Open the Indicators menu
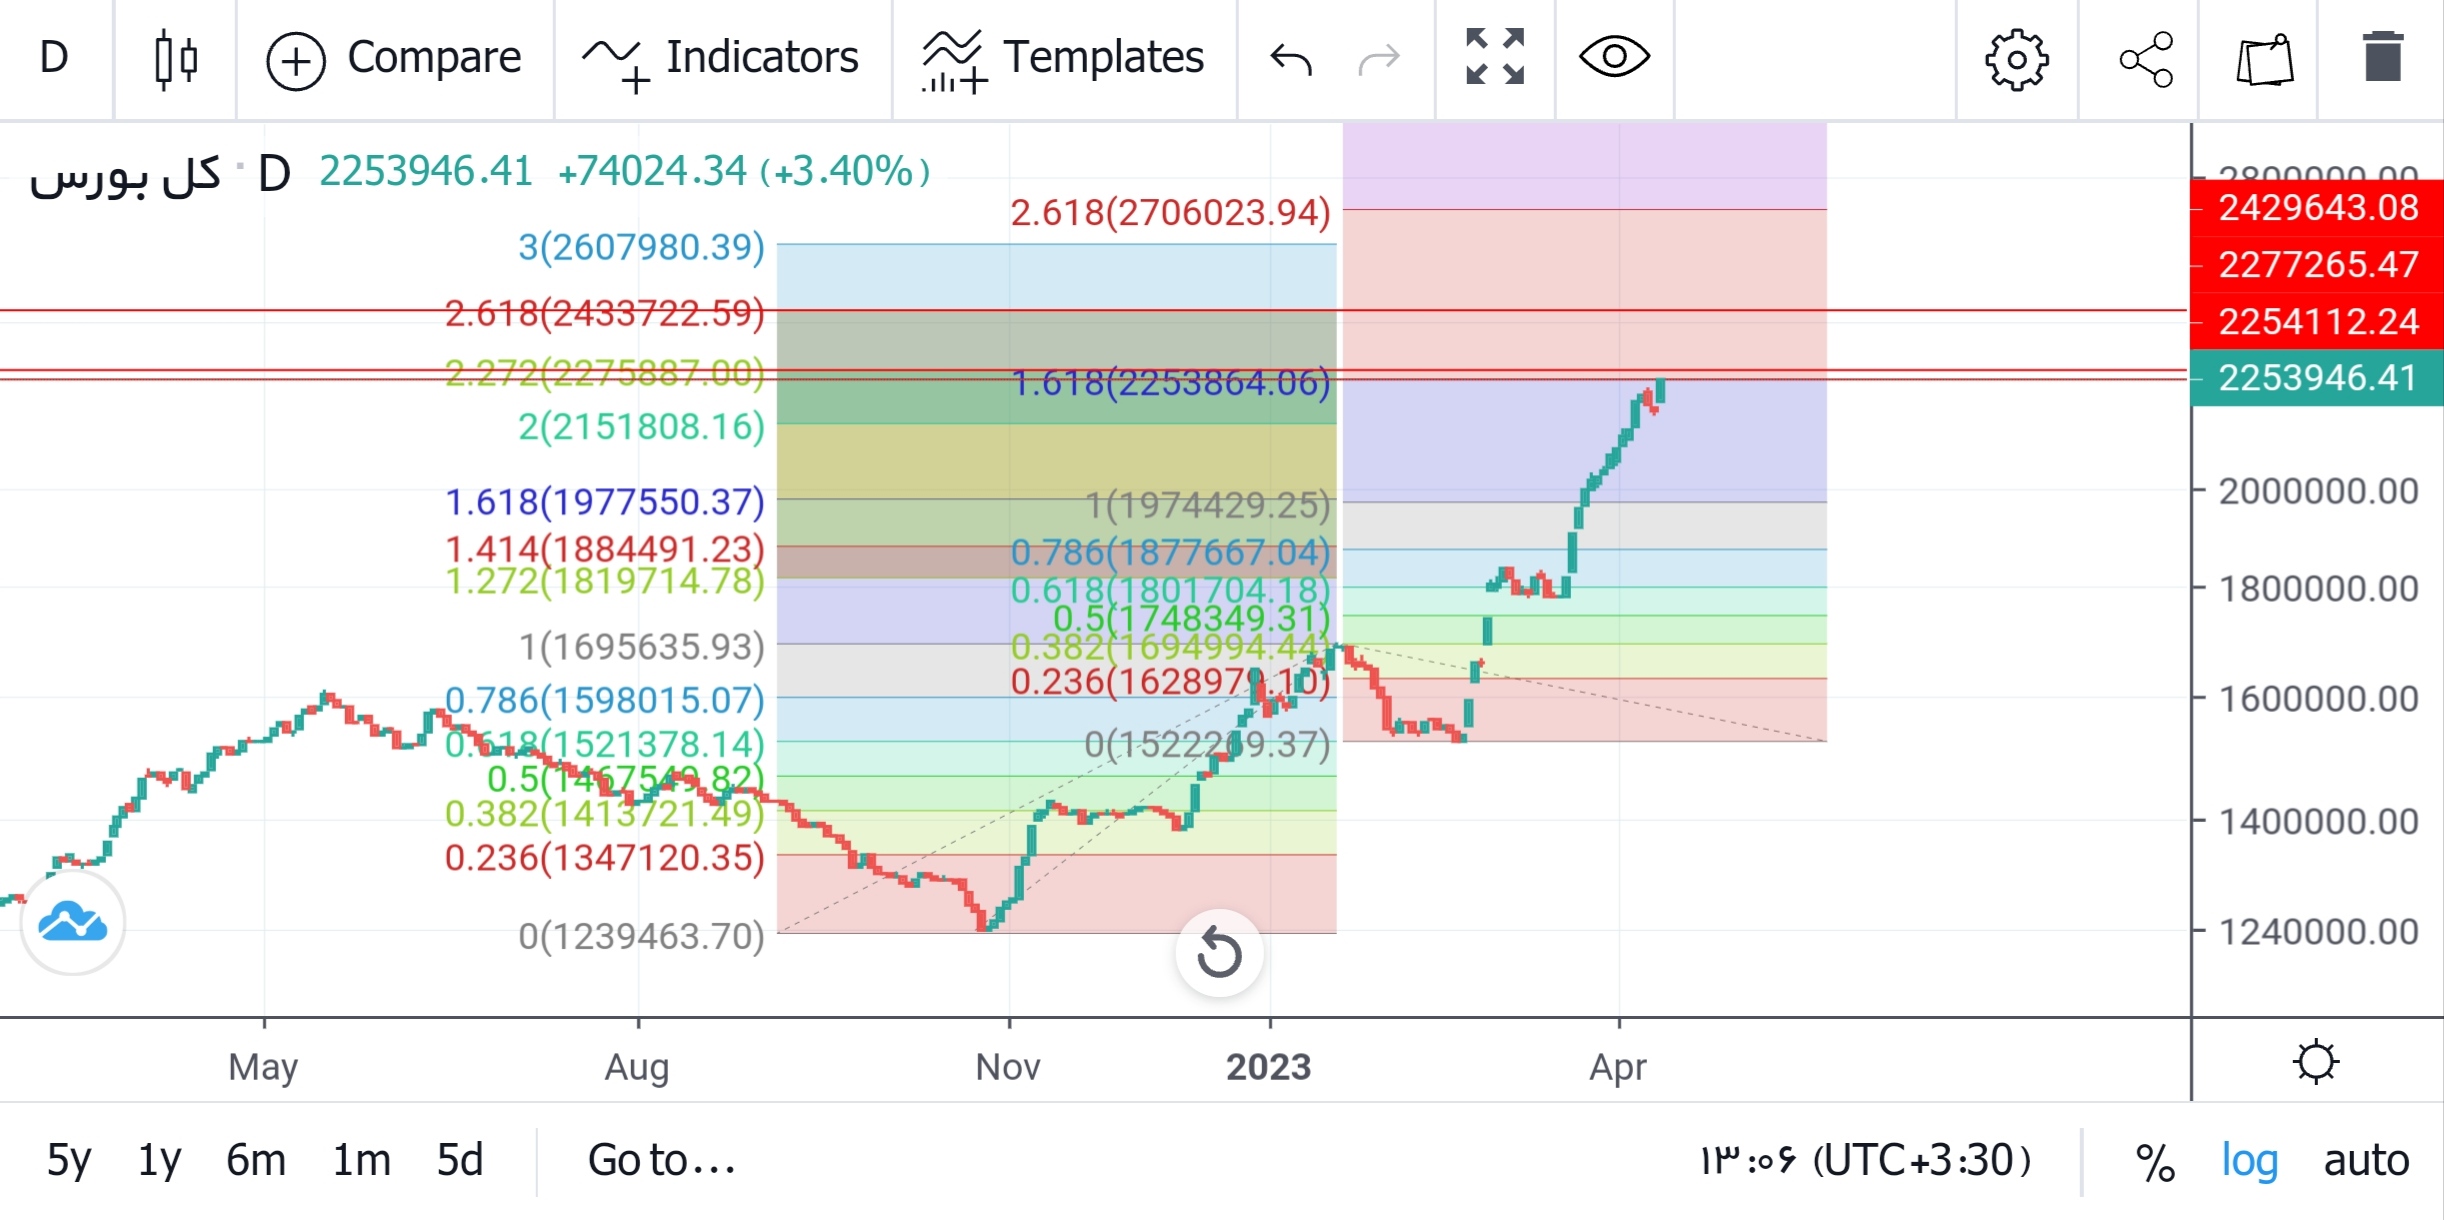2444x1220 pixels. pos(722,58)
